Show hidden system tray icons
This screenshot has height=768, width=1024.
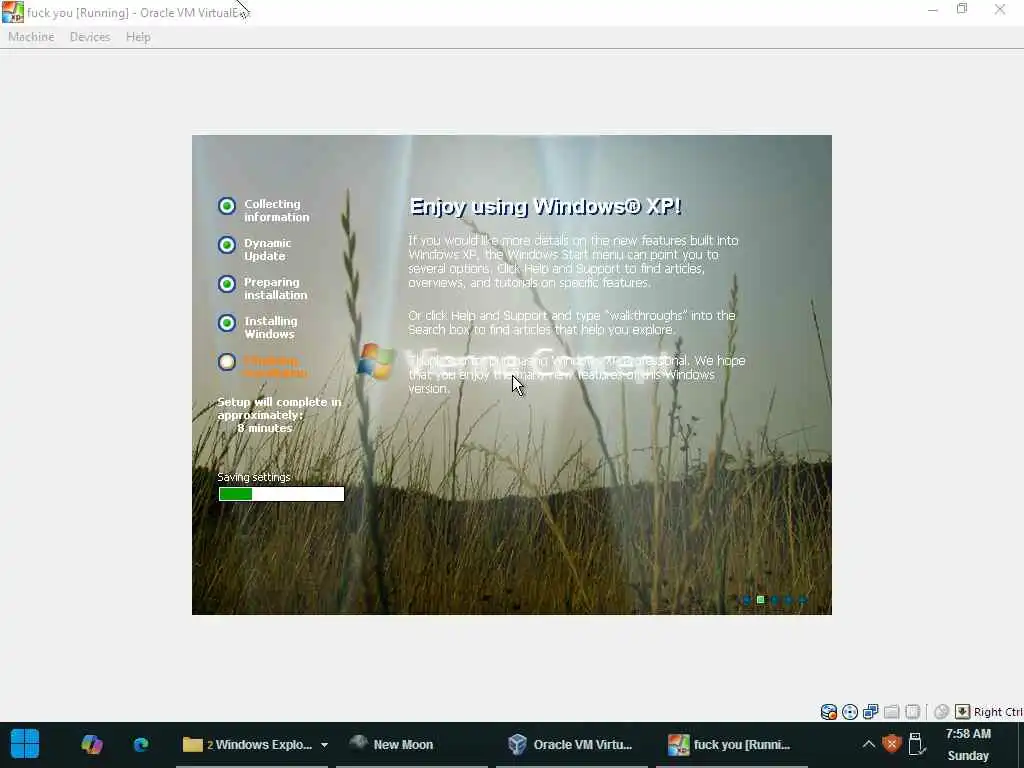pyautogui.click(x=869, y=744)
